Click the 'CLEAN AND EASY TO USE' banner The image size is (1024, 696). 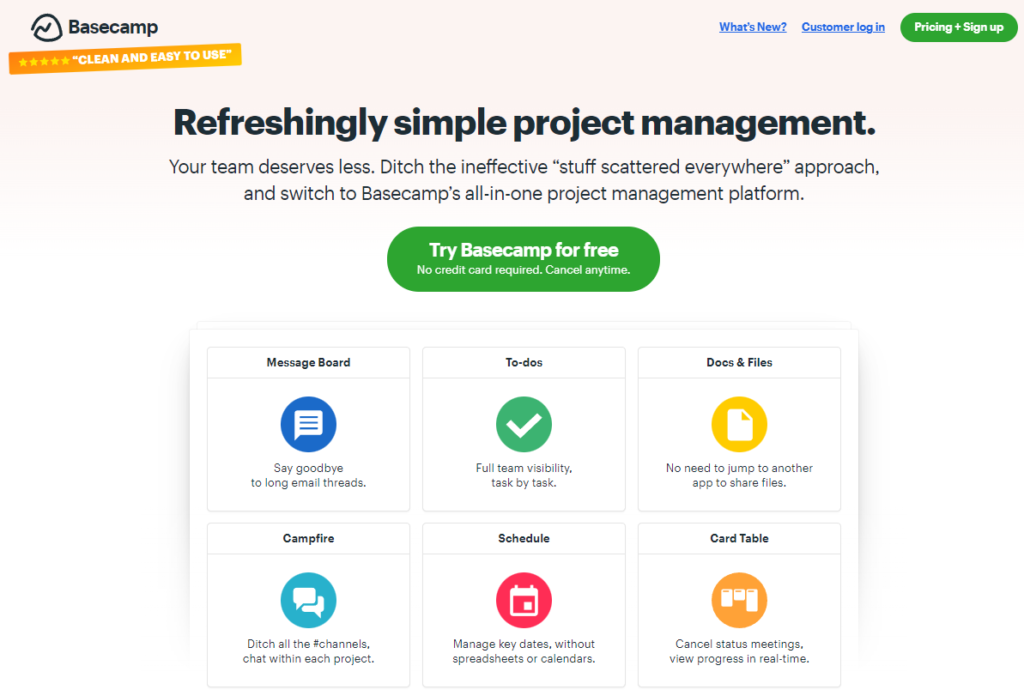125,57
